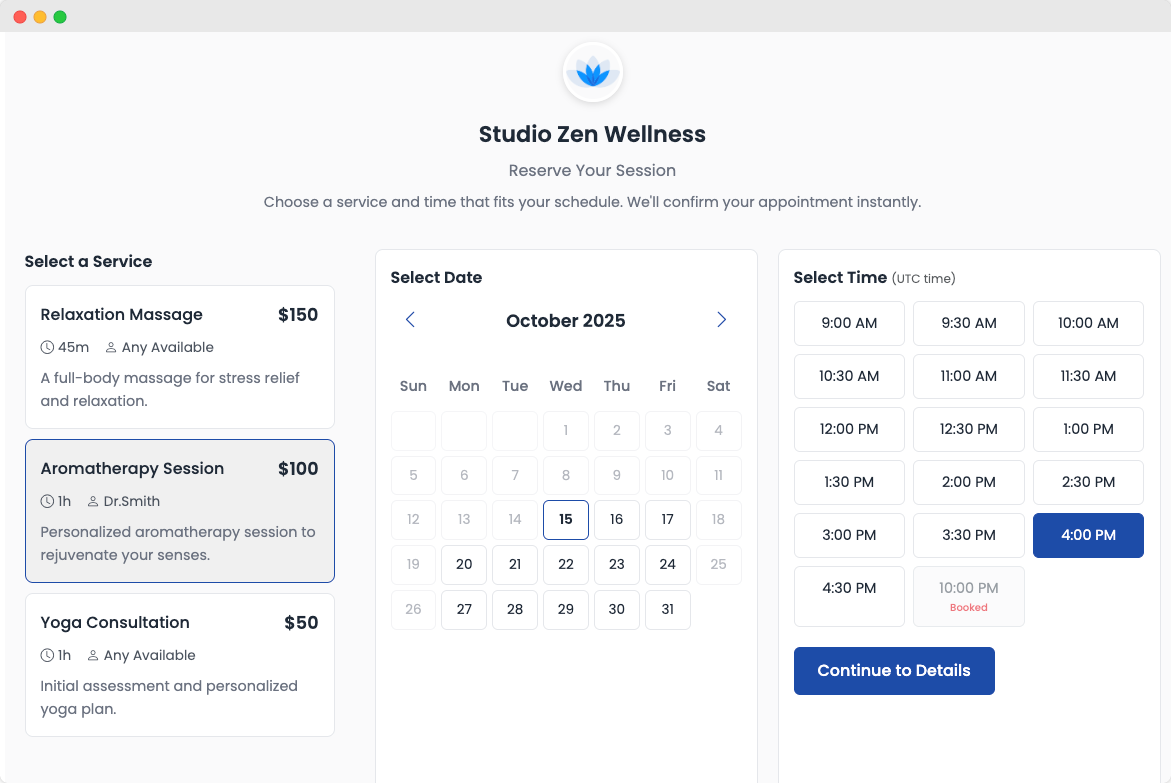This screenshot has width=1171, height=783.
Task: Select the 9:00 AM time slot
Action: click(849, 324)
